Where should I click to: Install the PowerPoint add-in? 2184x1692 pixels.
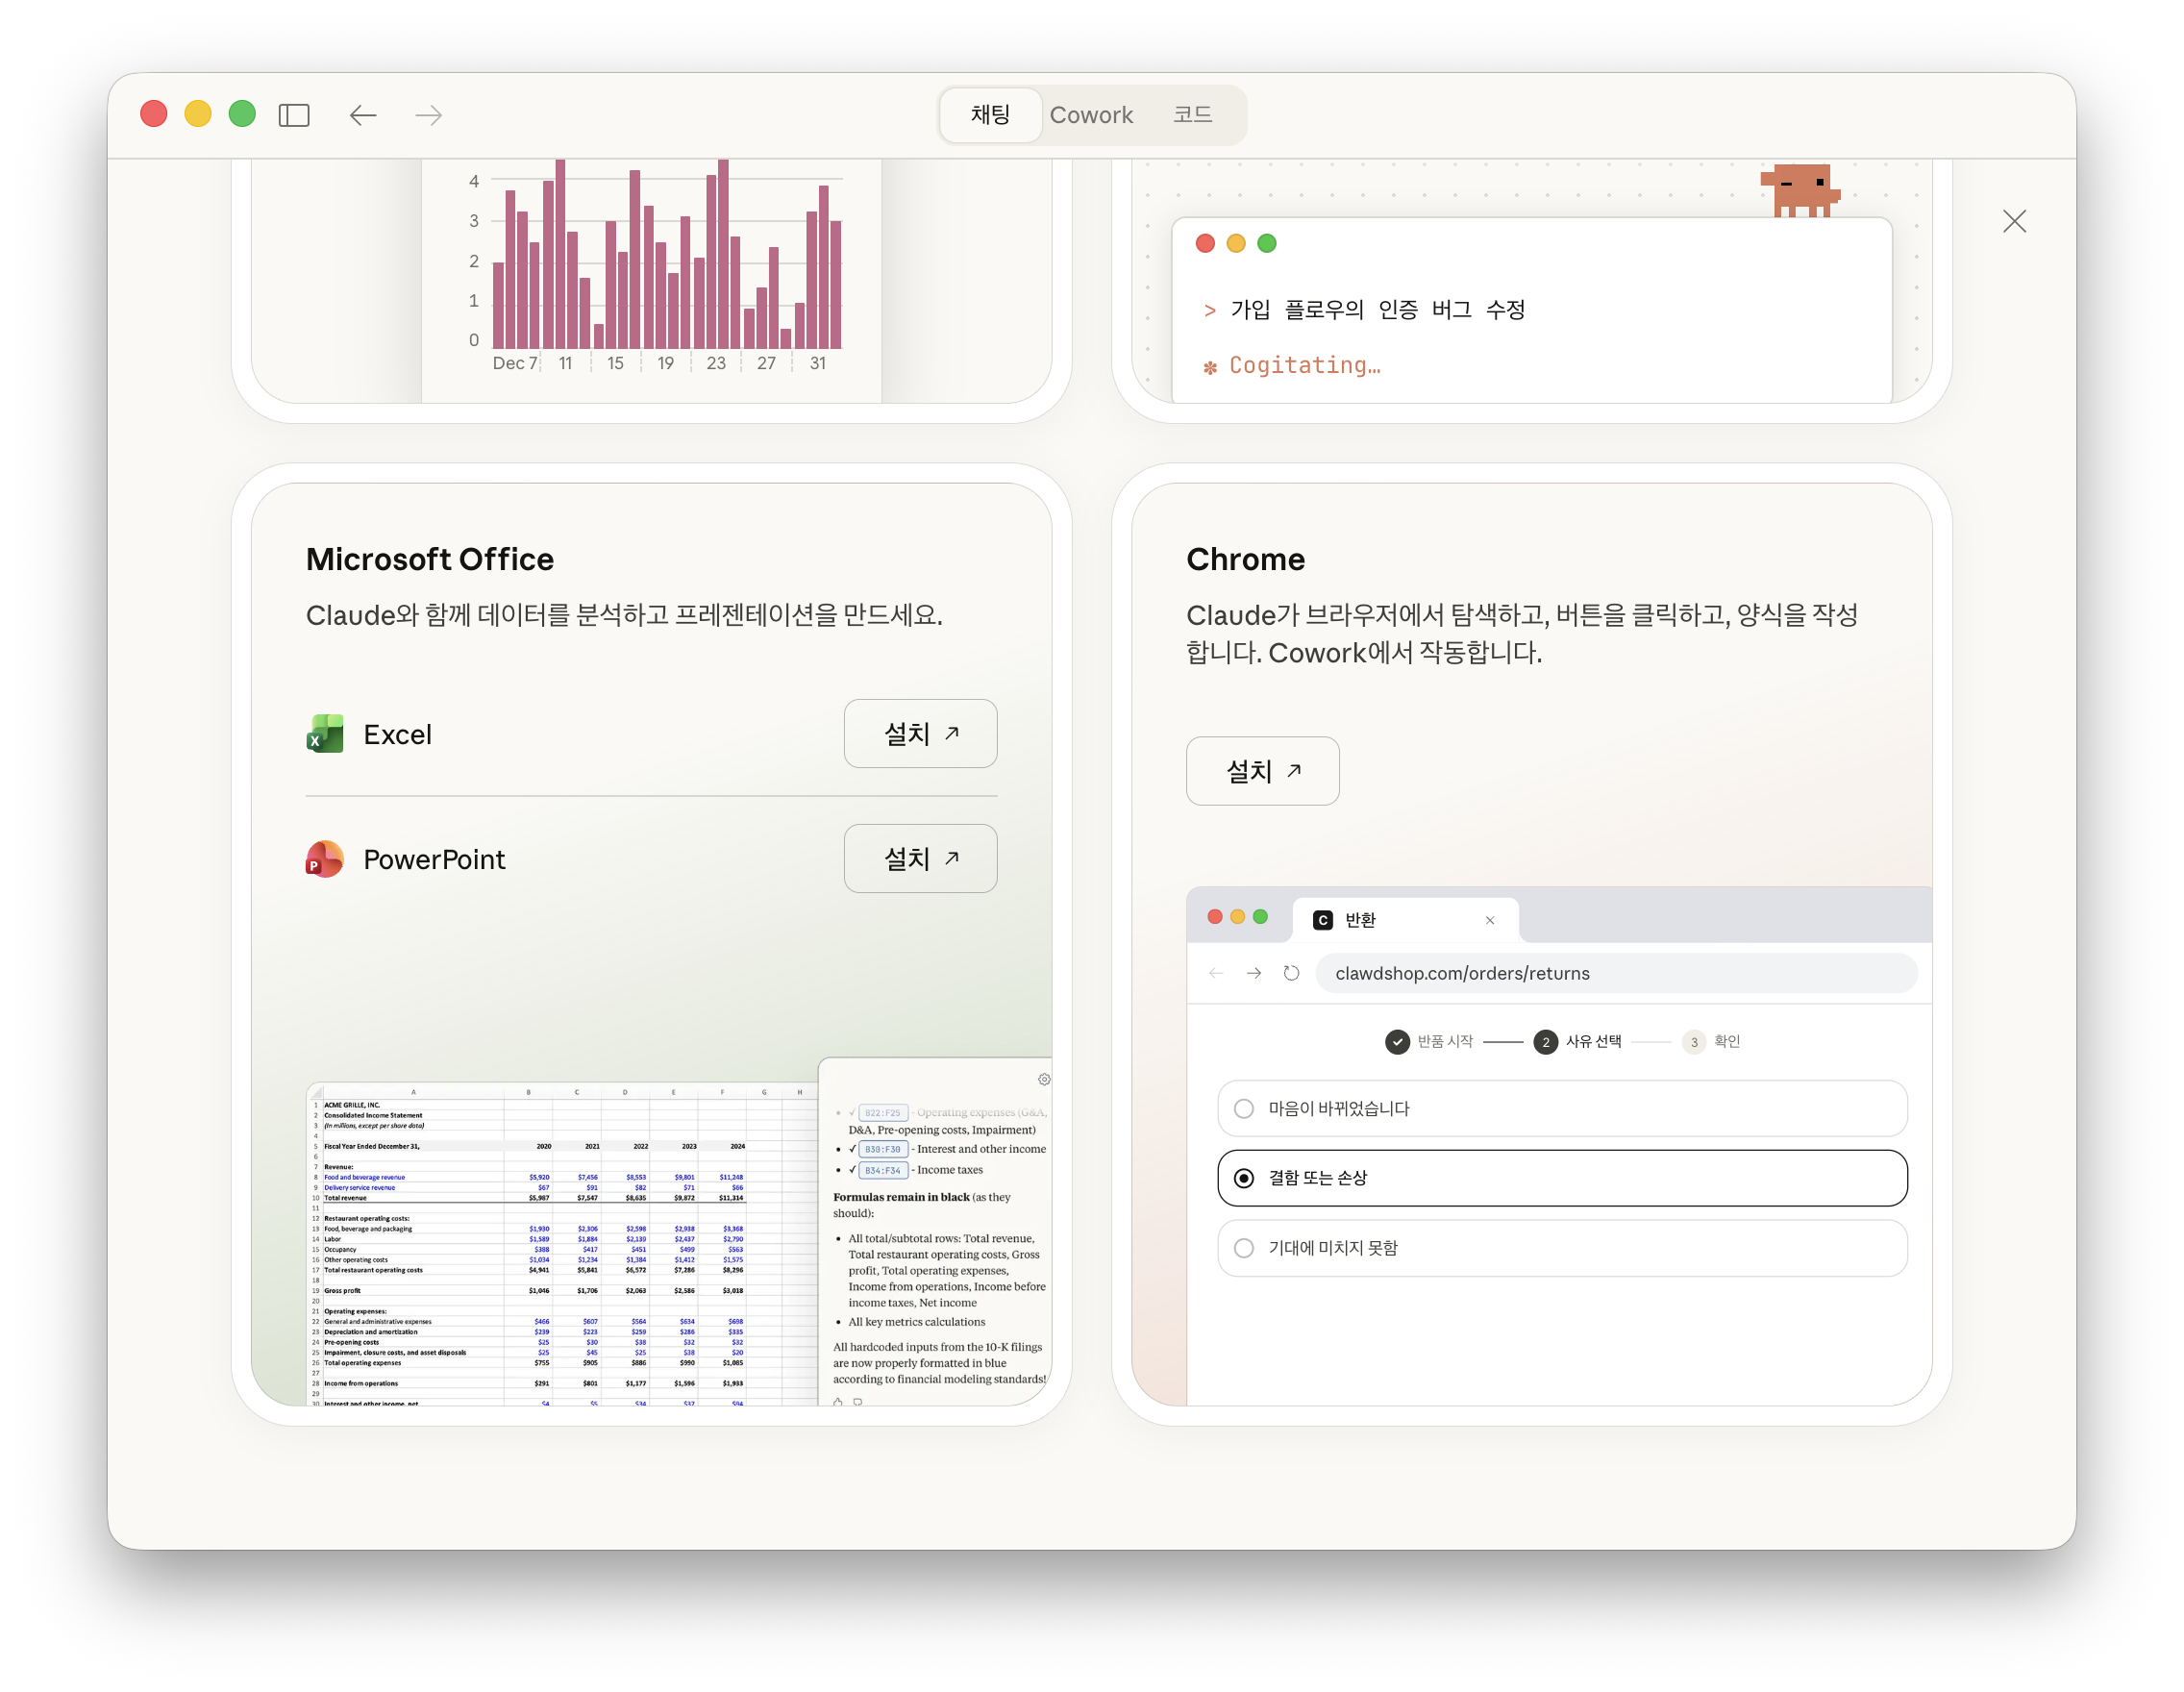click(920, 859)
